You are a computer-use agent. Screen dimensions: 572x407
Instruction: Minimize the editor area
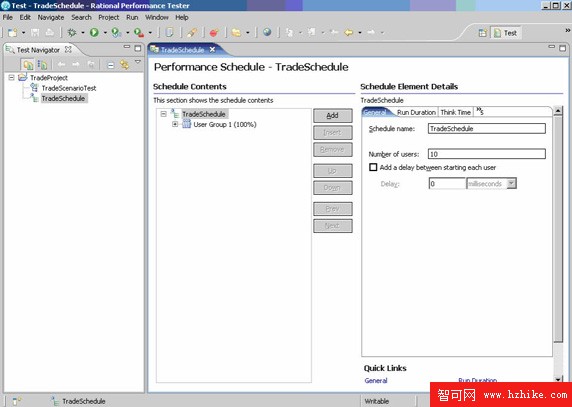(x=552, y=47)
